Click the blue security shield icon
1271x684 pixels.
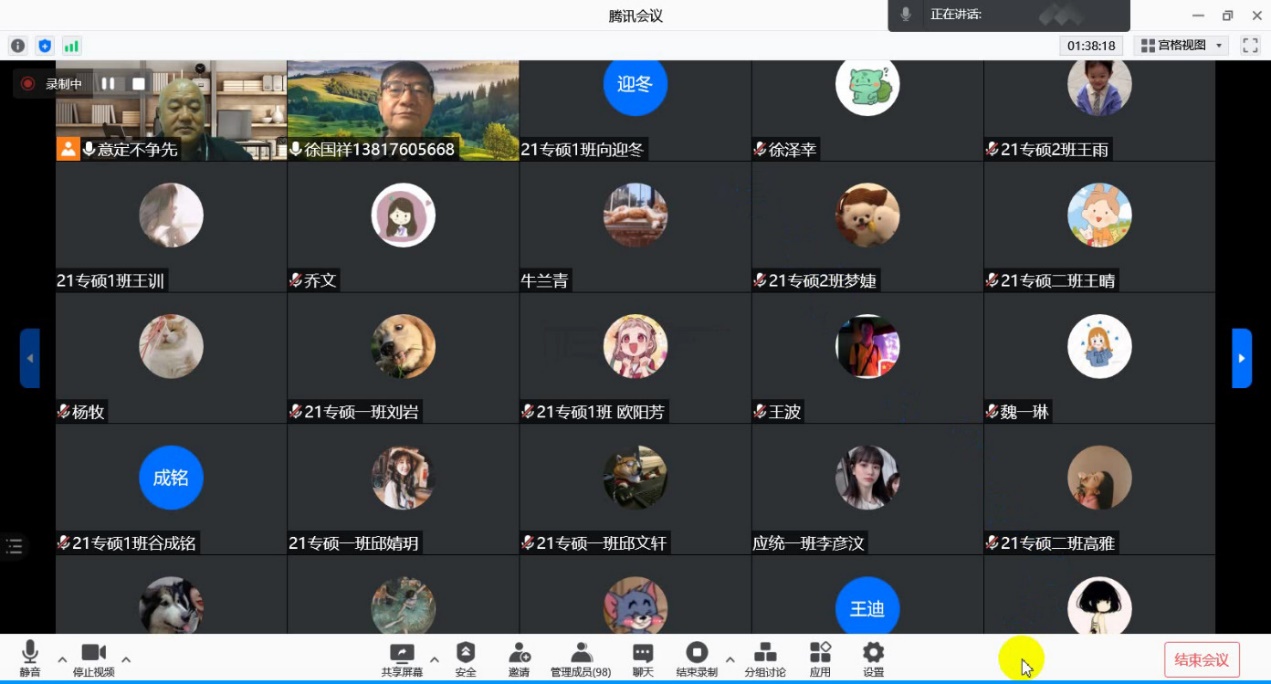point(44,46)
